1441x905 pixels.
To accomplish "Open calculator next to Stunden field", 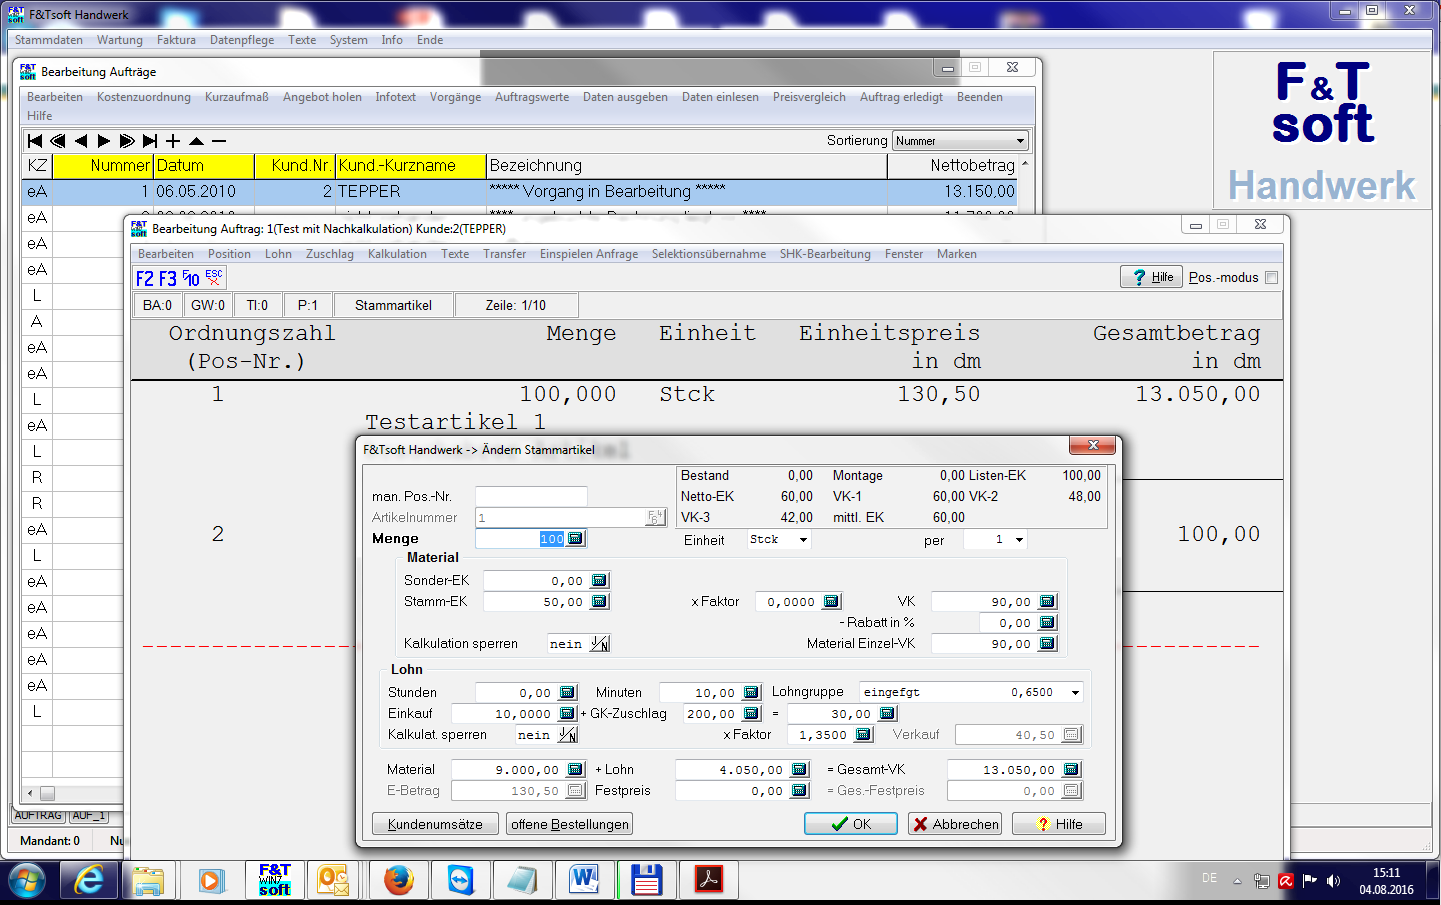I will click(x=567, y=693).
